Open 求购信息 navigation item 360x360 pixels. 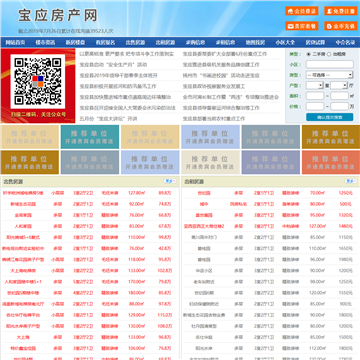195,42
